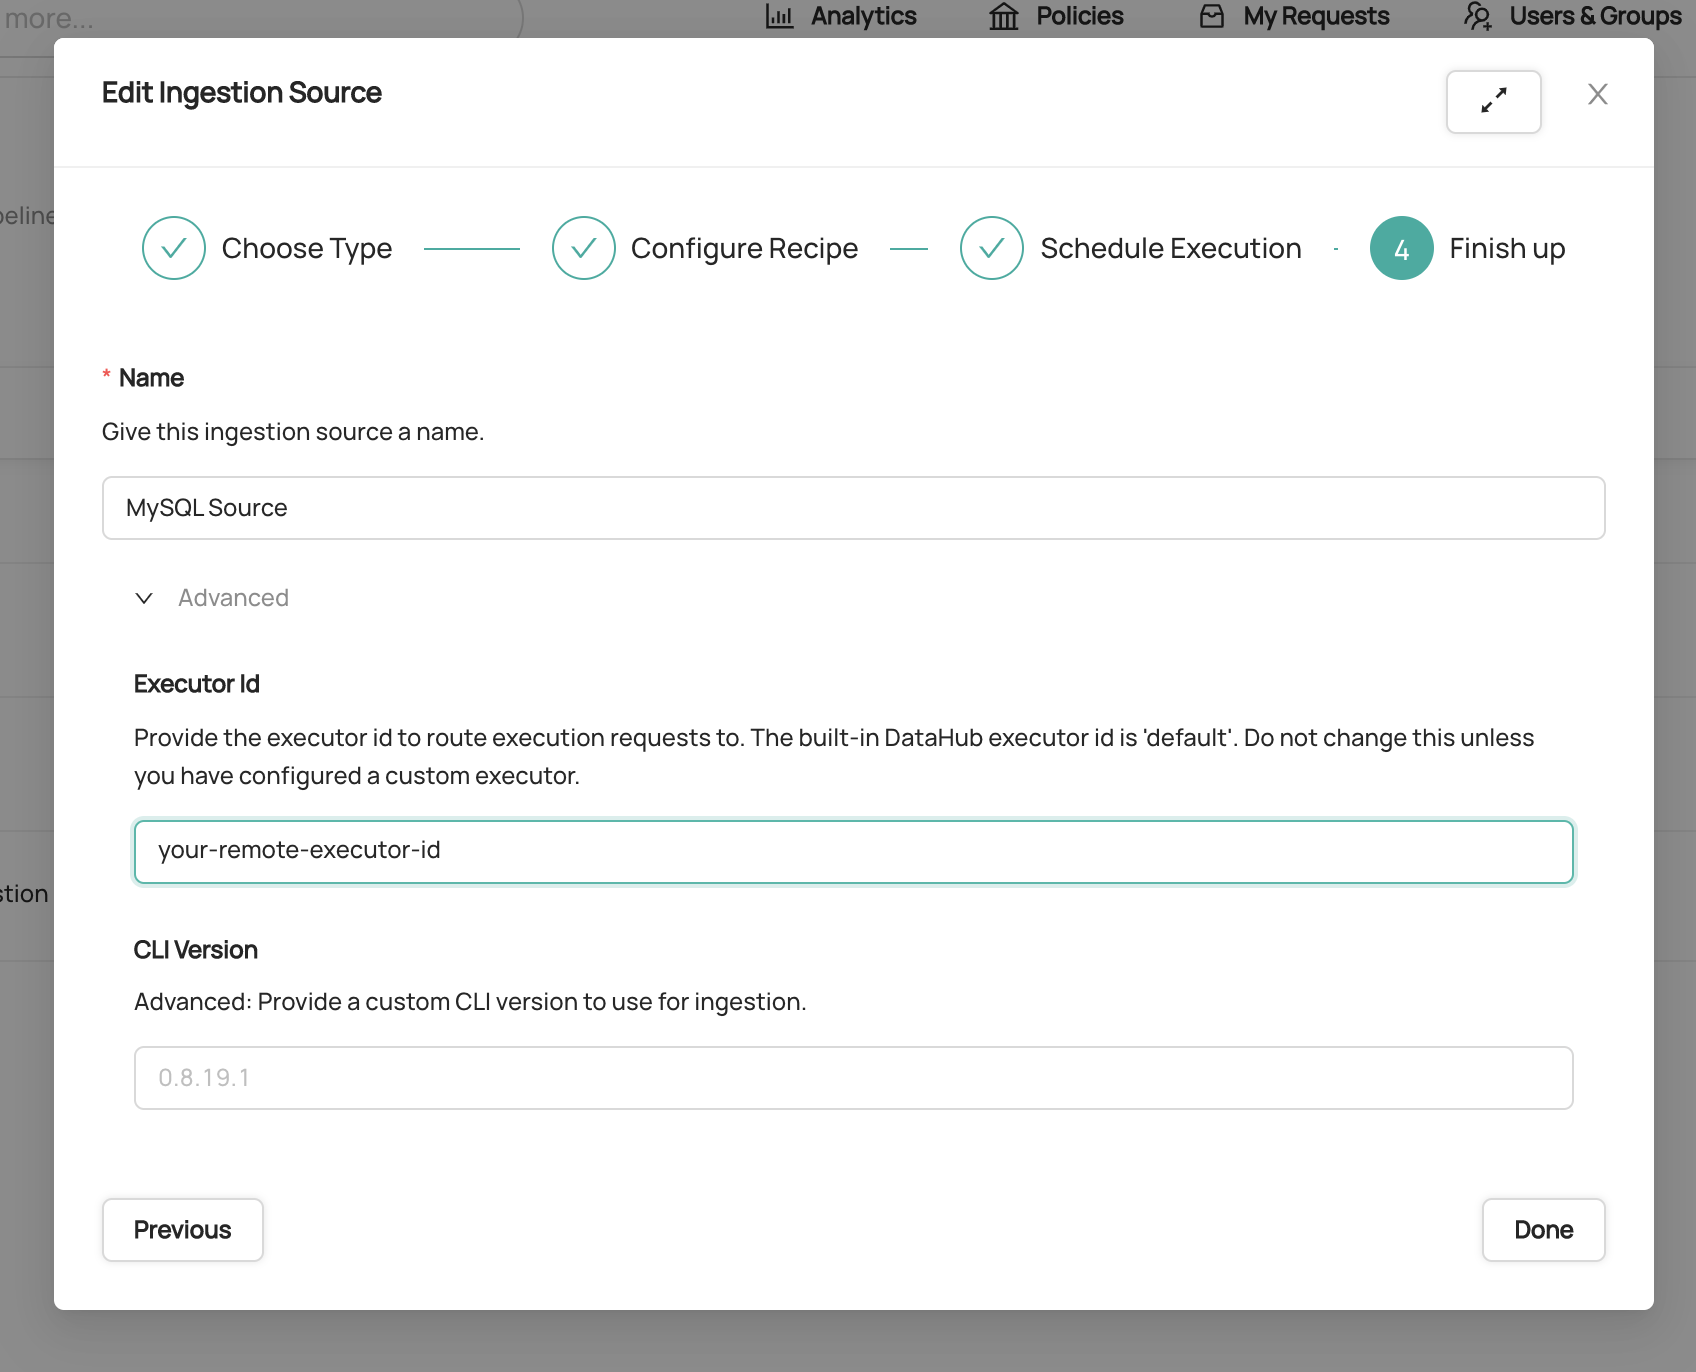Open Analytics in the top navigation
The height and width of the screenshot is (1372, 1696).
pos(863,16)
